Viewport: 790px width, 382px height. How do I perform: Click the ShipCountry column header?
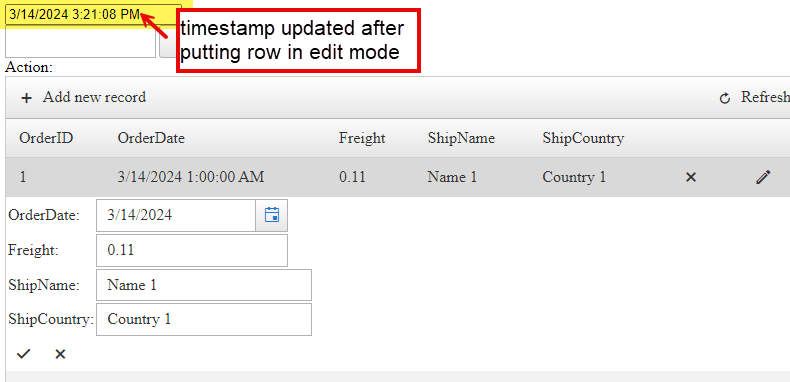583,138
